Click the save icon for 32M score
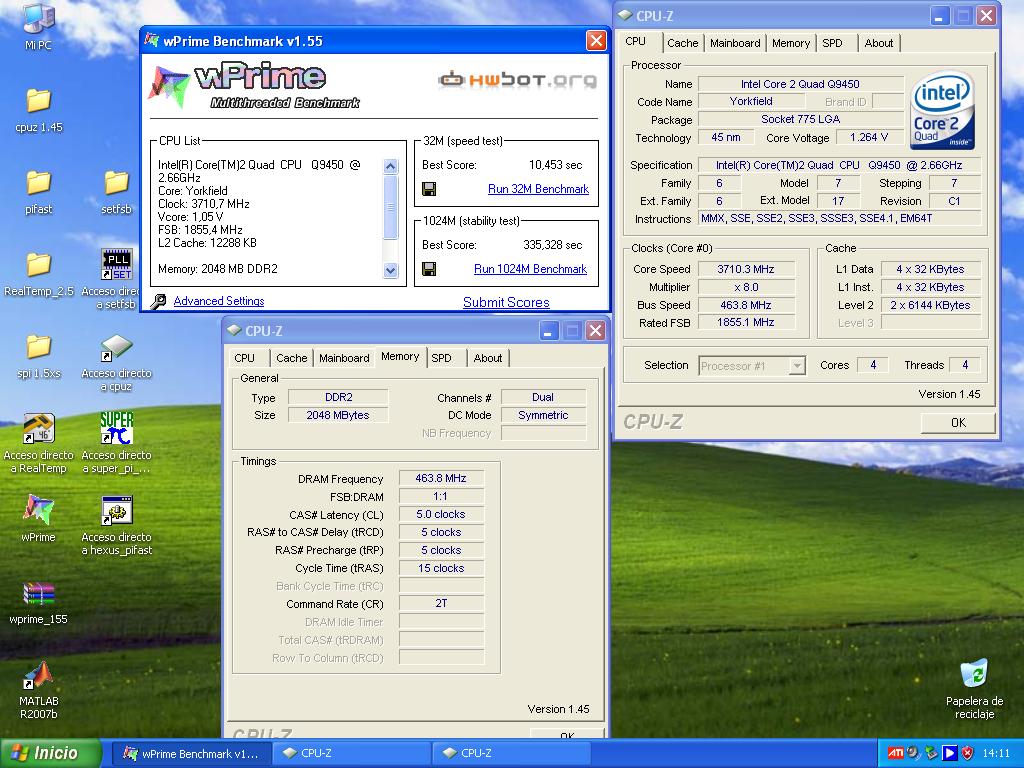 429,189
